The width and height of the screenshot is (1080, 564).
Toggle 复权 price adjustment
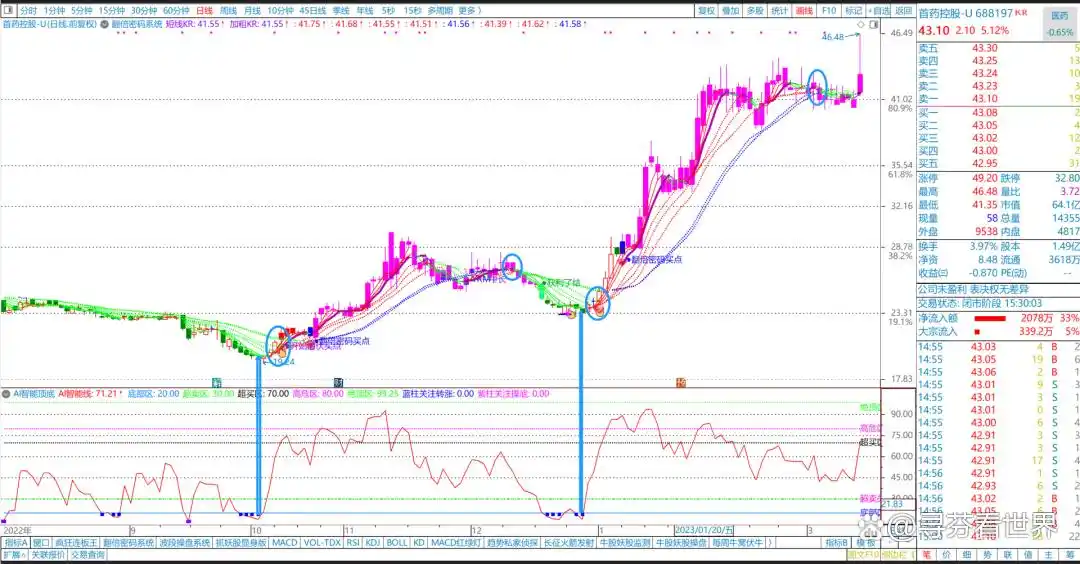pos(706,10)
